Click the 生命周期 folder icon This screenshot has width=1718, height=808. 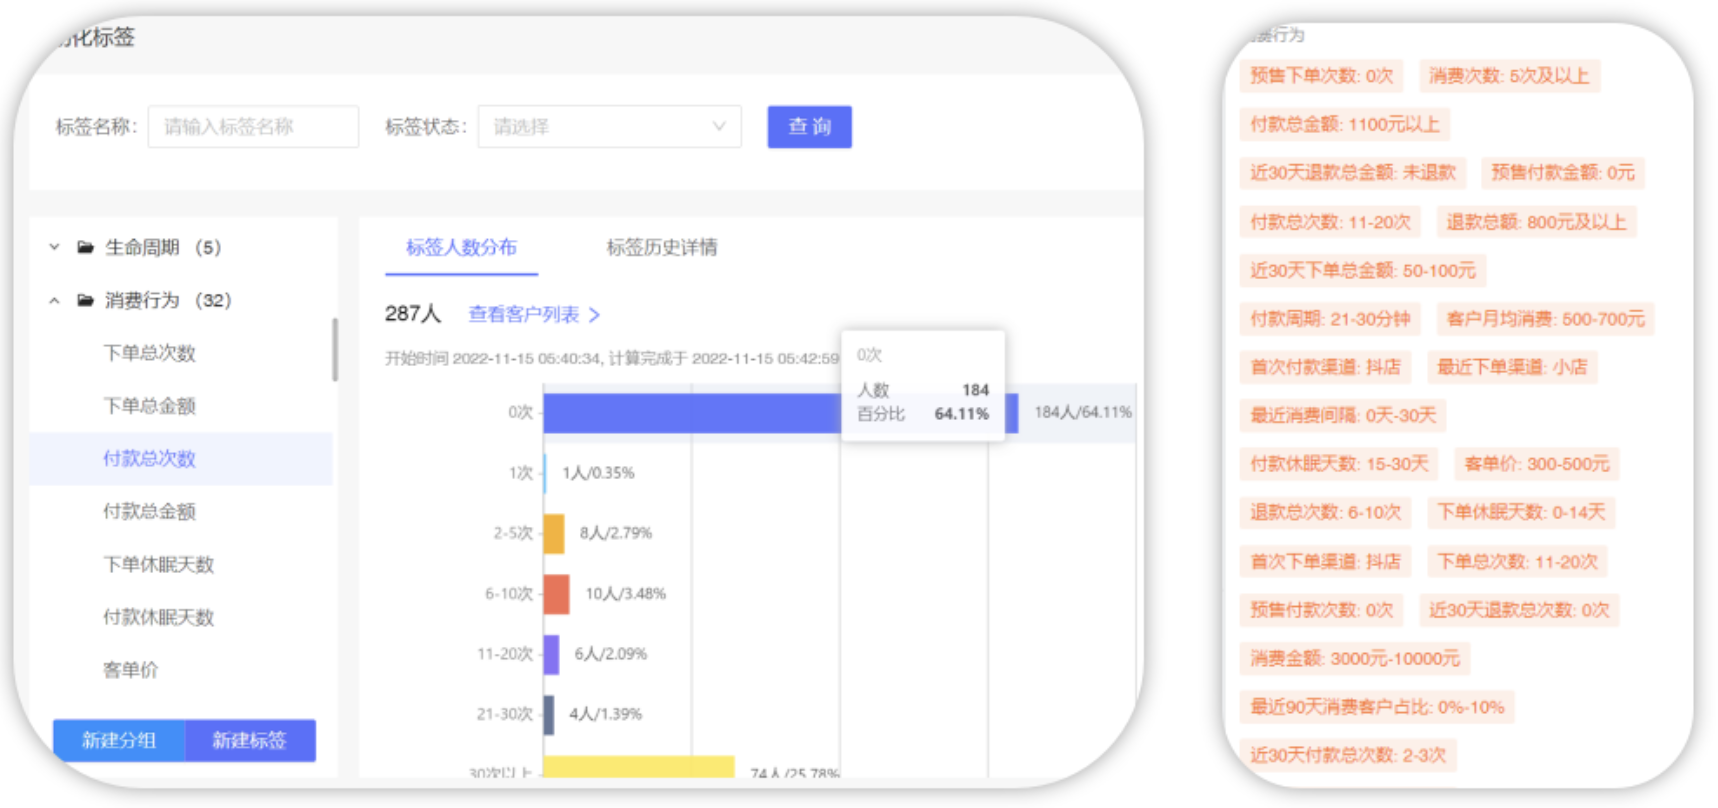pos(86,247)
